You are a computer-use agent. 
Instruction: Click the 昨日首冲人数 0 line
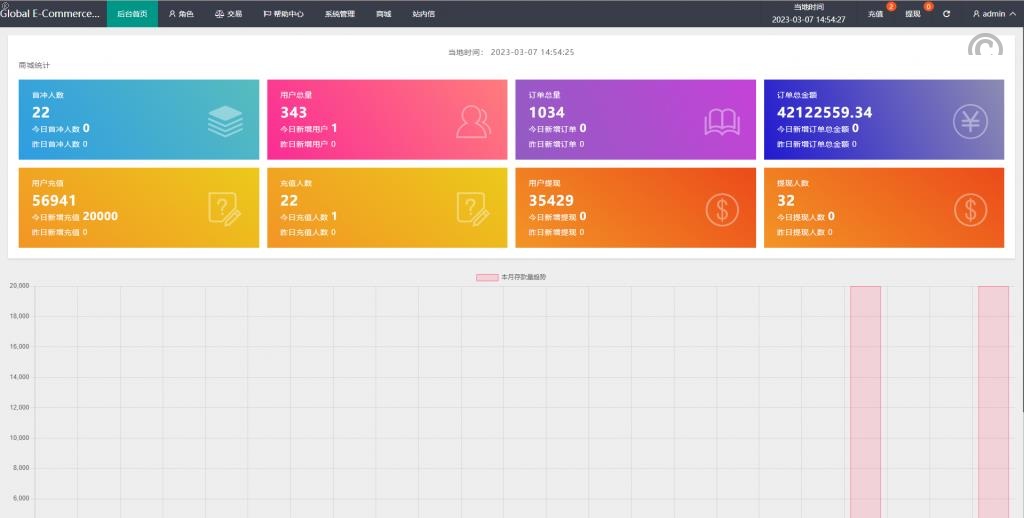point(59,144)
